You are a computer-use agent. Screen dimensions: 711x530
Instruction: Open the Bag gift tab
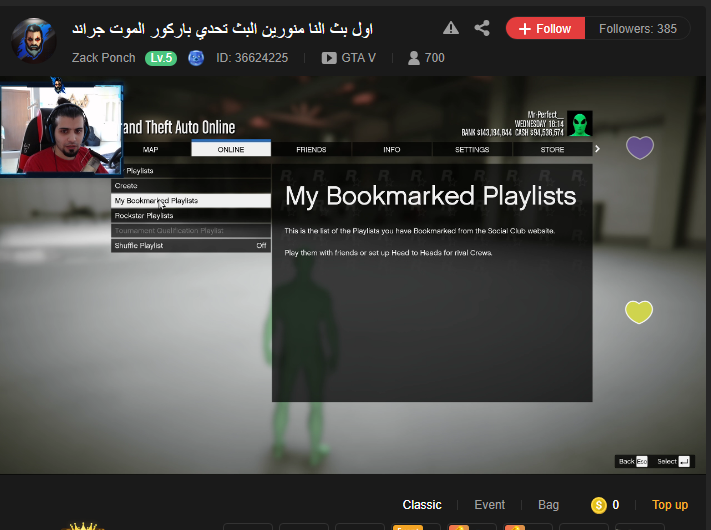(x=548, y=505)
